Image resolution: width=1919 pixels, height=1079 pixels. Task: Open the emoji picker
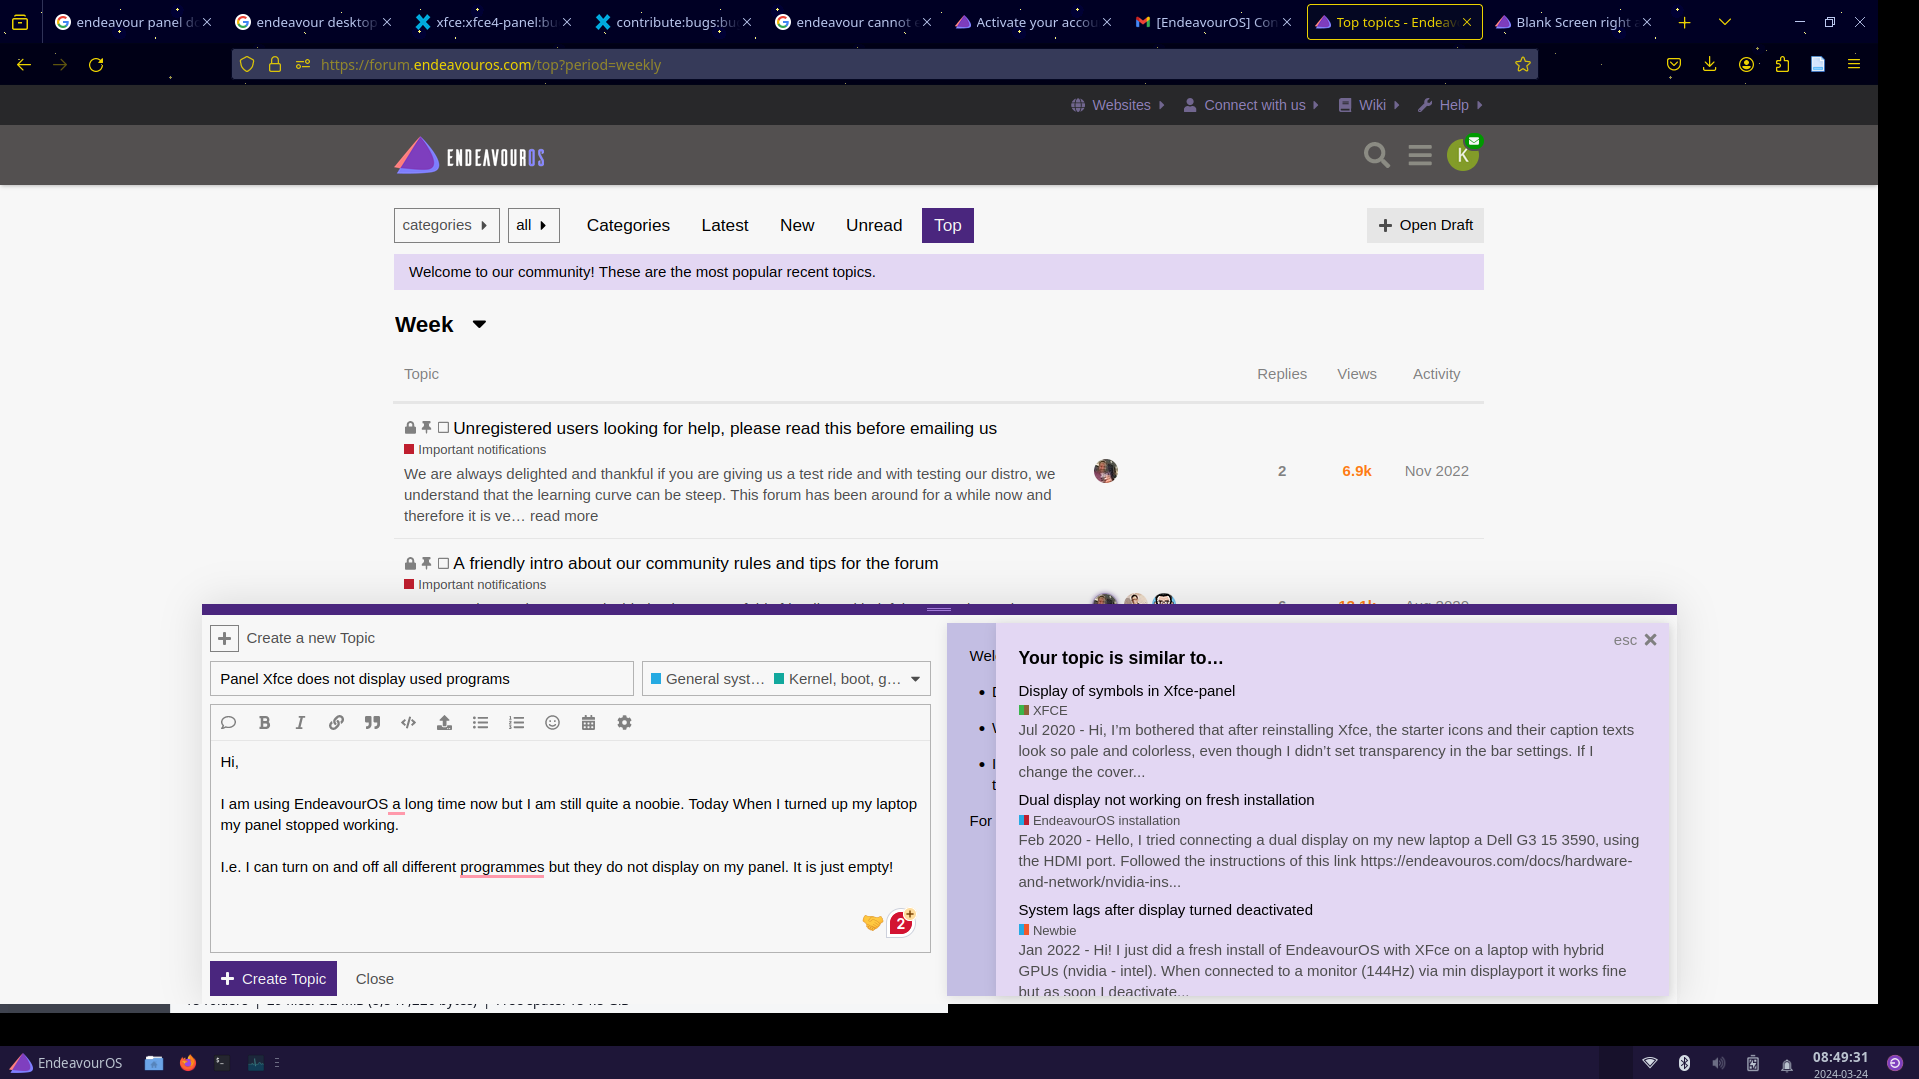coord(552,722)
